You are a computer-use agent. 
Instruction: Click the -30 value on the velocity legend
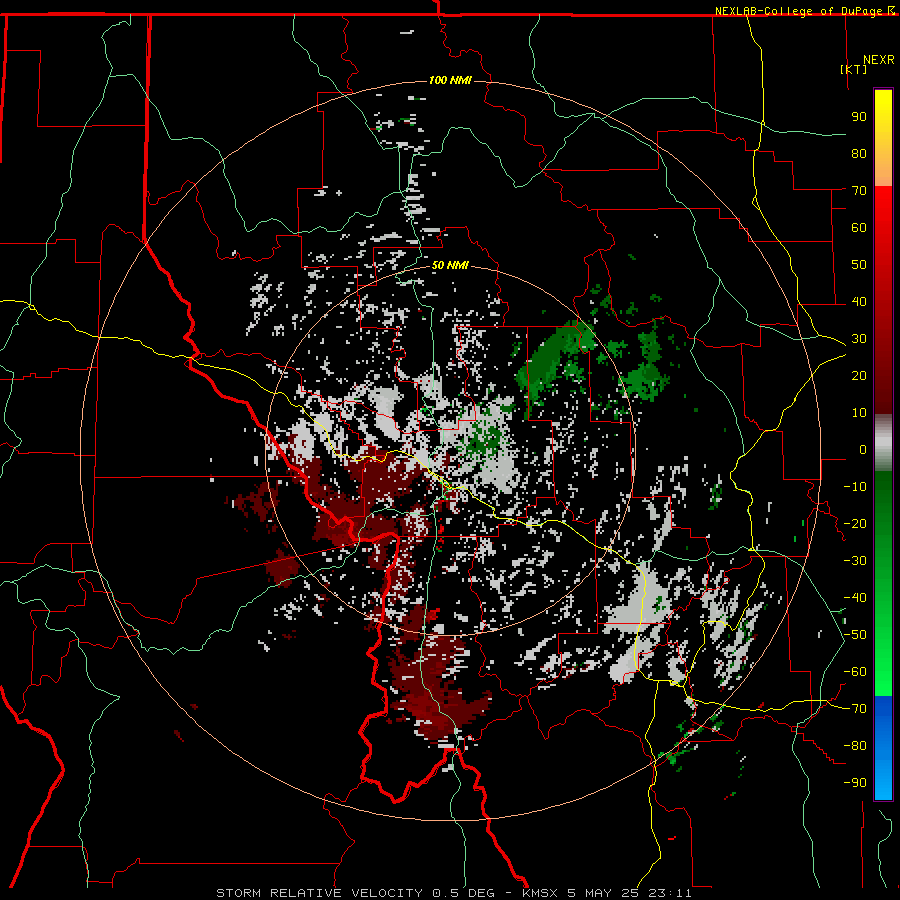coord(855,561)
